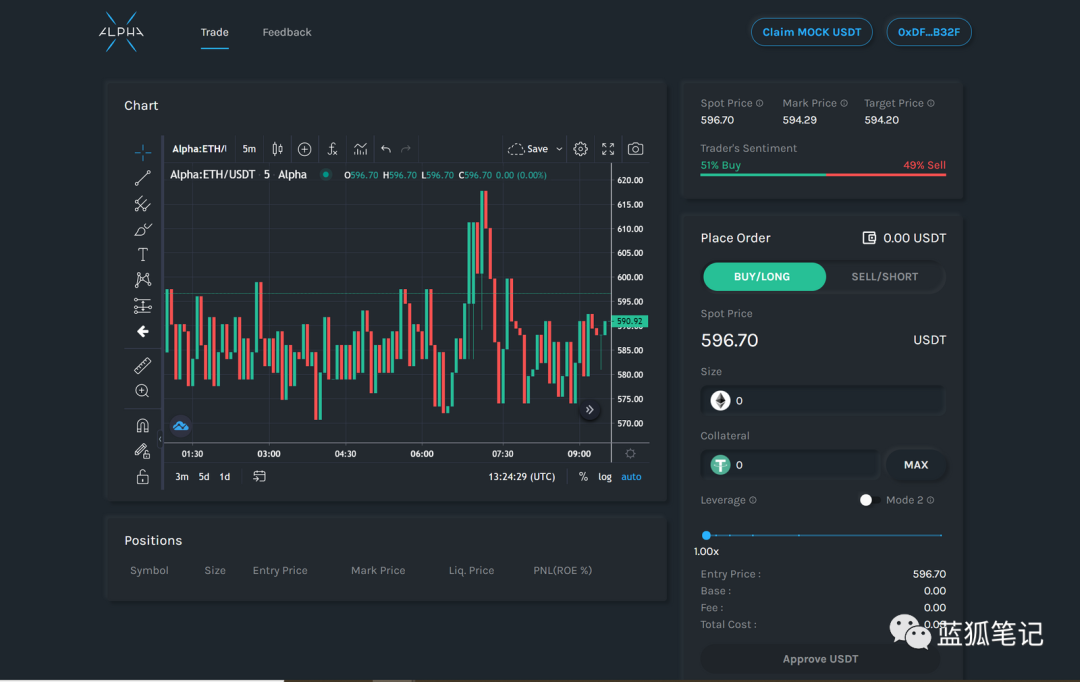Enter fullscreen chart mode
Image resolution: width=1080 pixels, height=682 pixels.
point(608,149)
